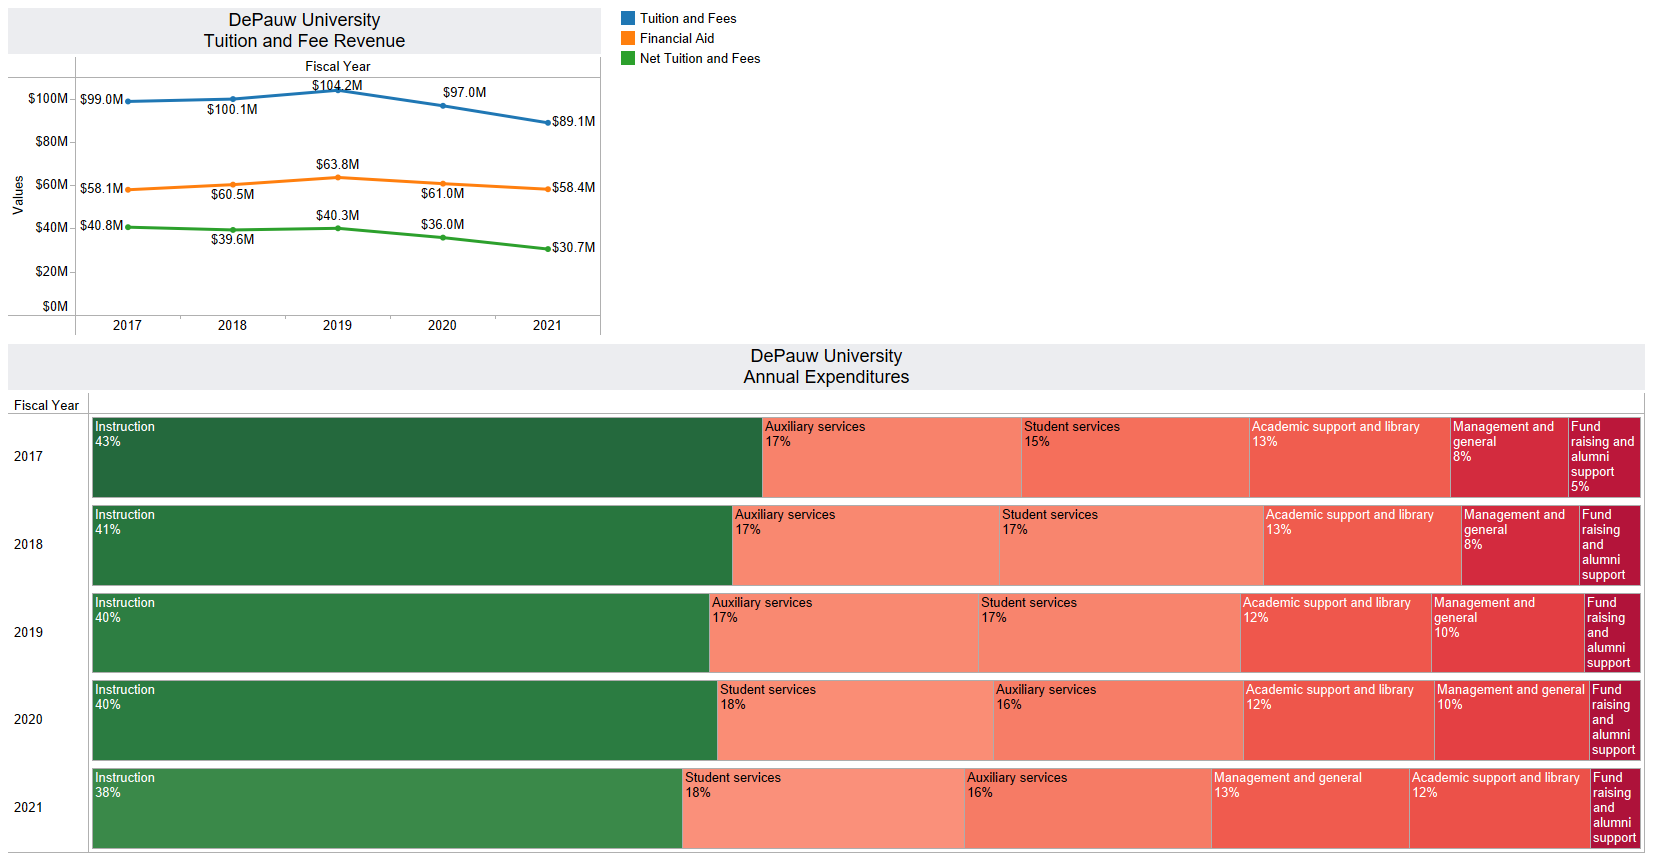Screen dimensions: 1657x861
Task: Select the Net Tuition and Fees legend label
Action: (x=700, y=58)
